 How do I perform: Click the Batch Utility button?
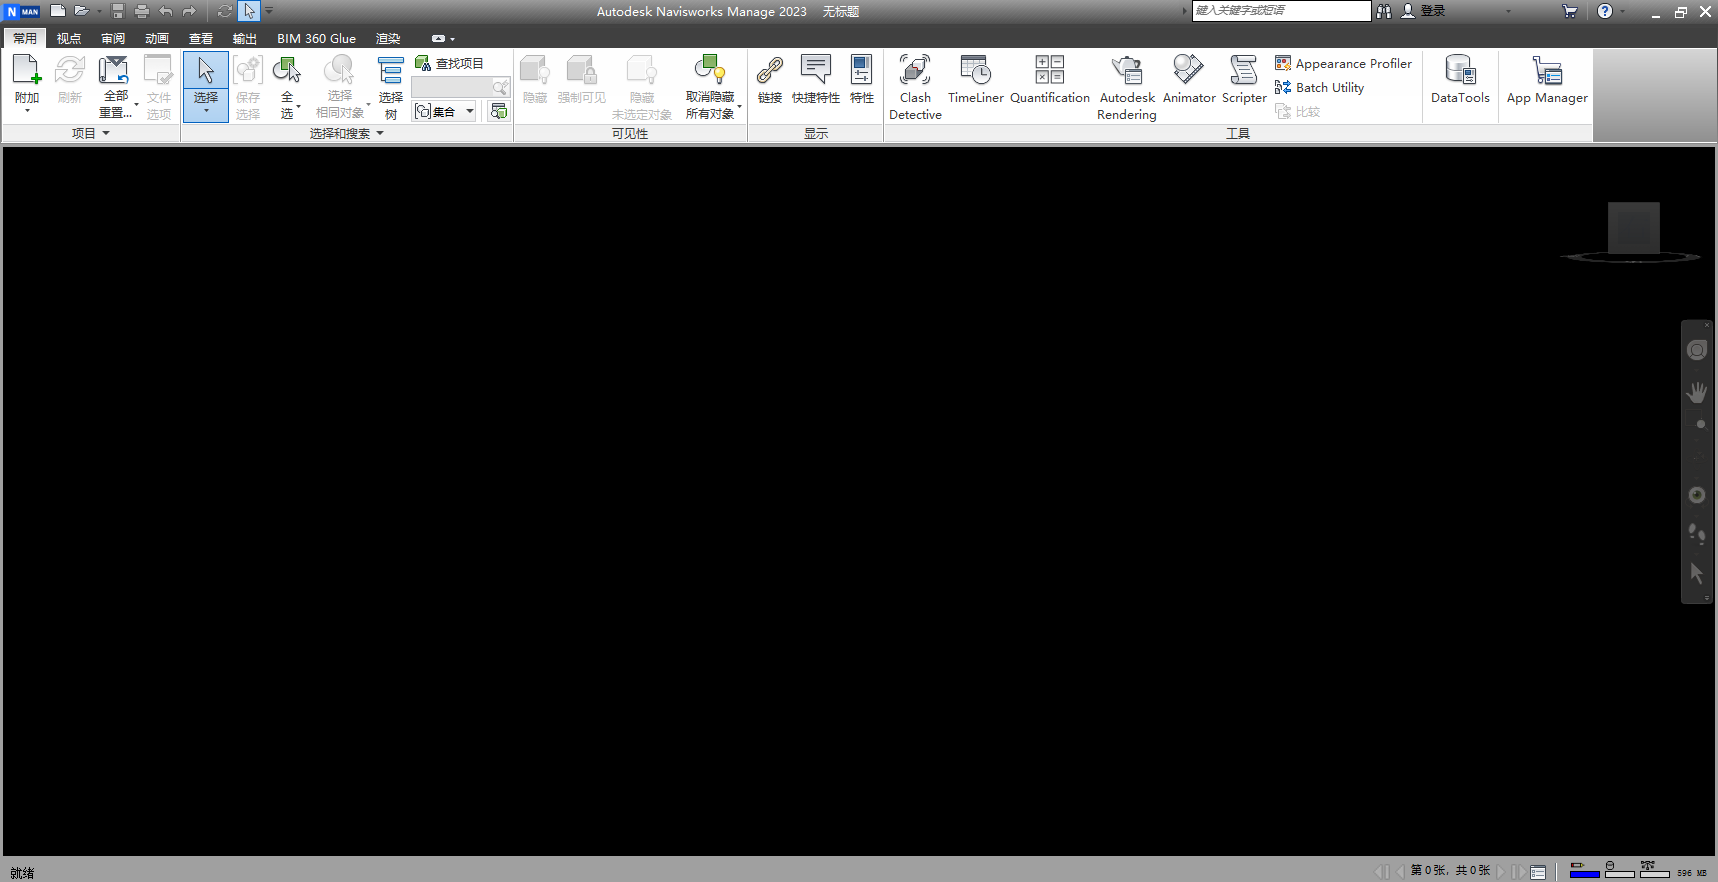coord(1320,87)
